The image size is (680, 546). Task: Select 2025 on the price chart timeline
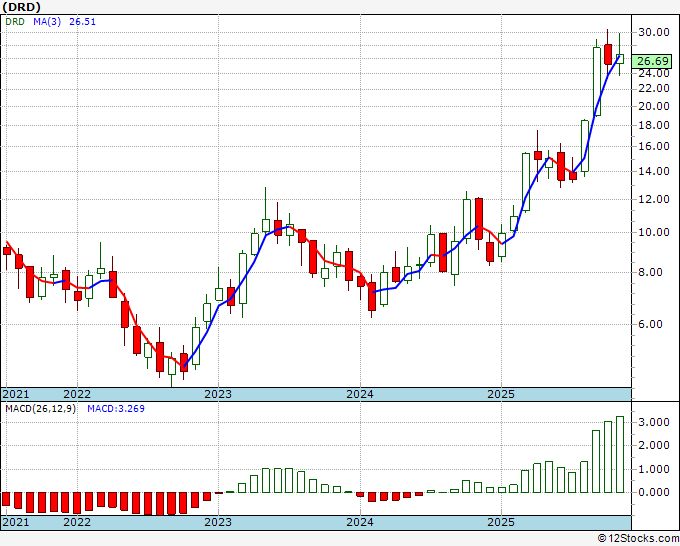pos(501,394)
